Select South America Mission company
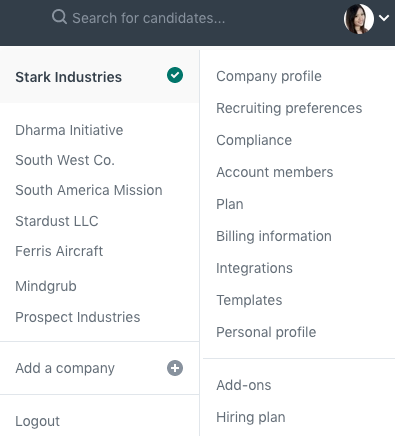395x436 pixels. coord(89,190)
